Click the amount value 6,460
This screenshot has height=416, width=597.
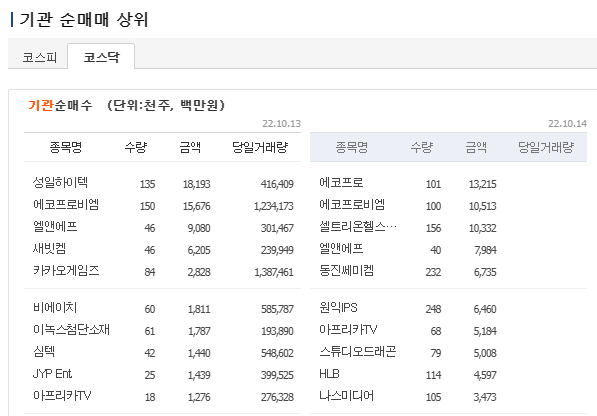(485, 309)
